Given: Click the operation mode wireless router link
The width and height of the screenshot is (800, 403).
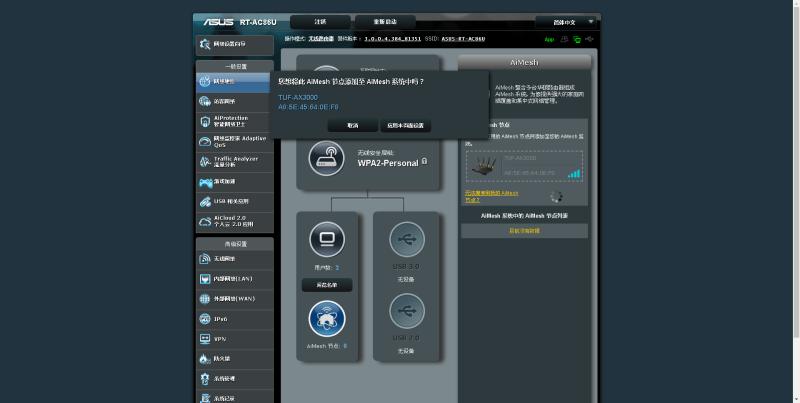Looking at the screenshot, I should click(x=321, y=39).
